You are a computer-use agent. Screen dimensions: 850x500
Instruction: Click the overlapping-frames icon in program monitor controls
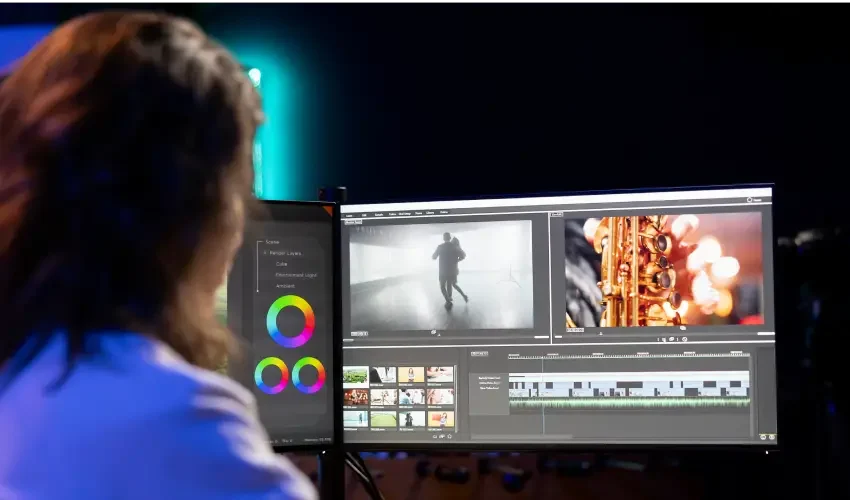click(672, 339)
